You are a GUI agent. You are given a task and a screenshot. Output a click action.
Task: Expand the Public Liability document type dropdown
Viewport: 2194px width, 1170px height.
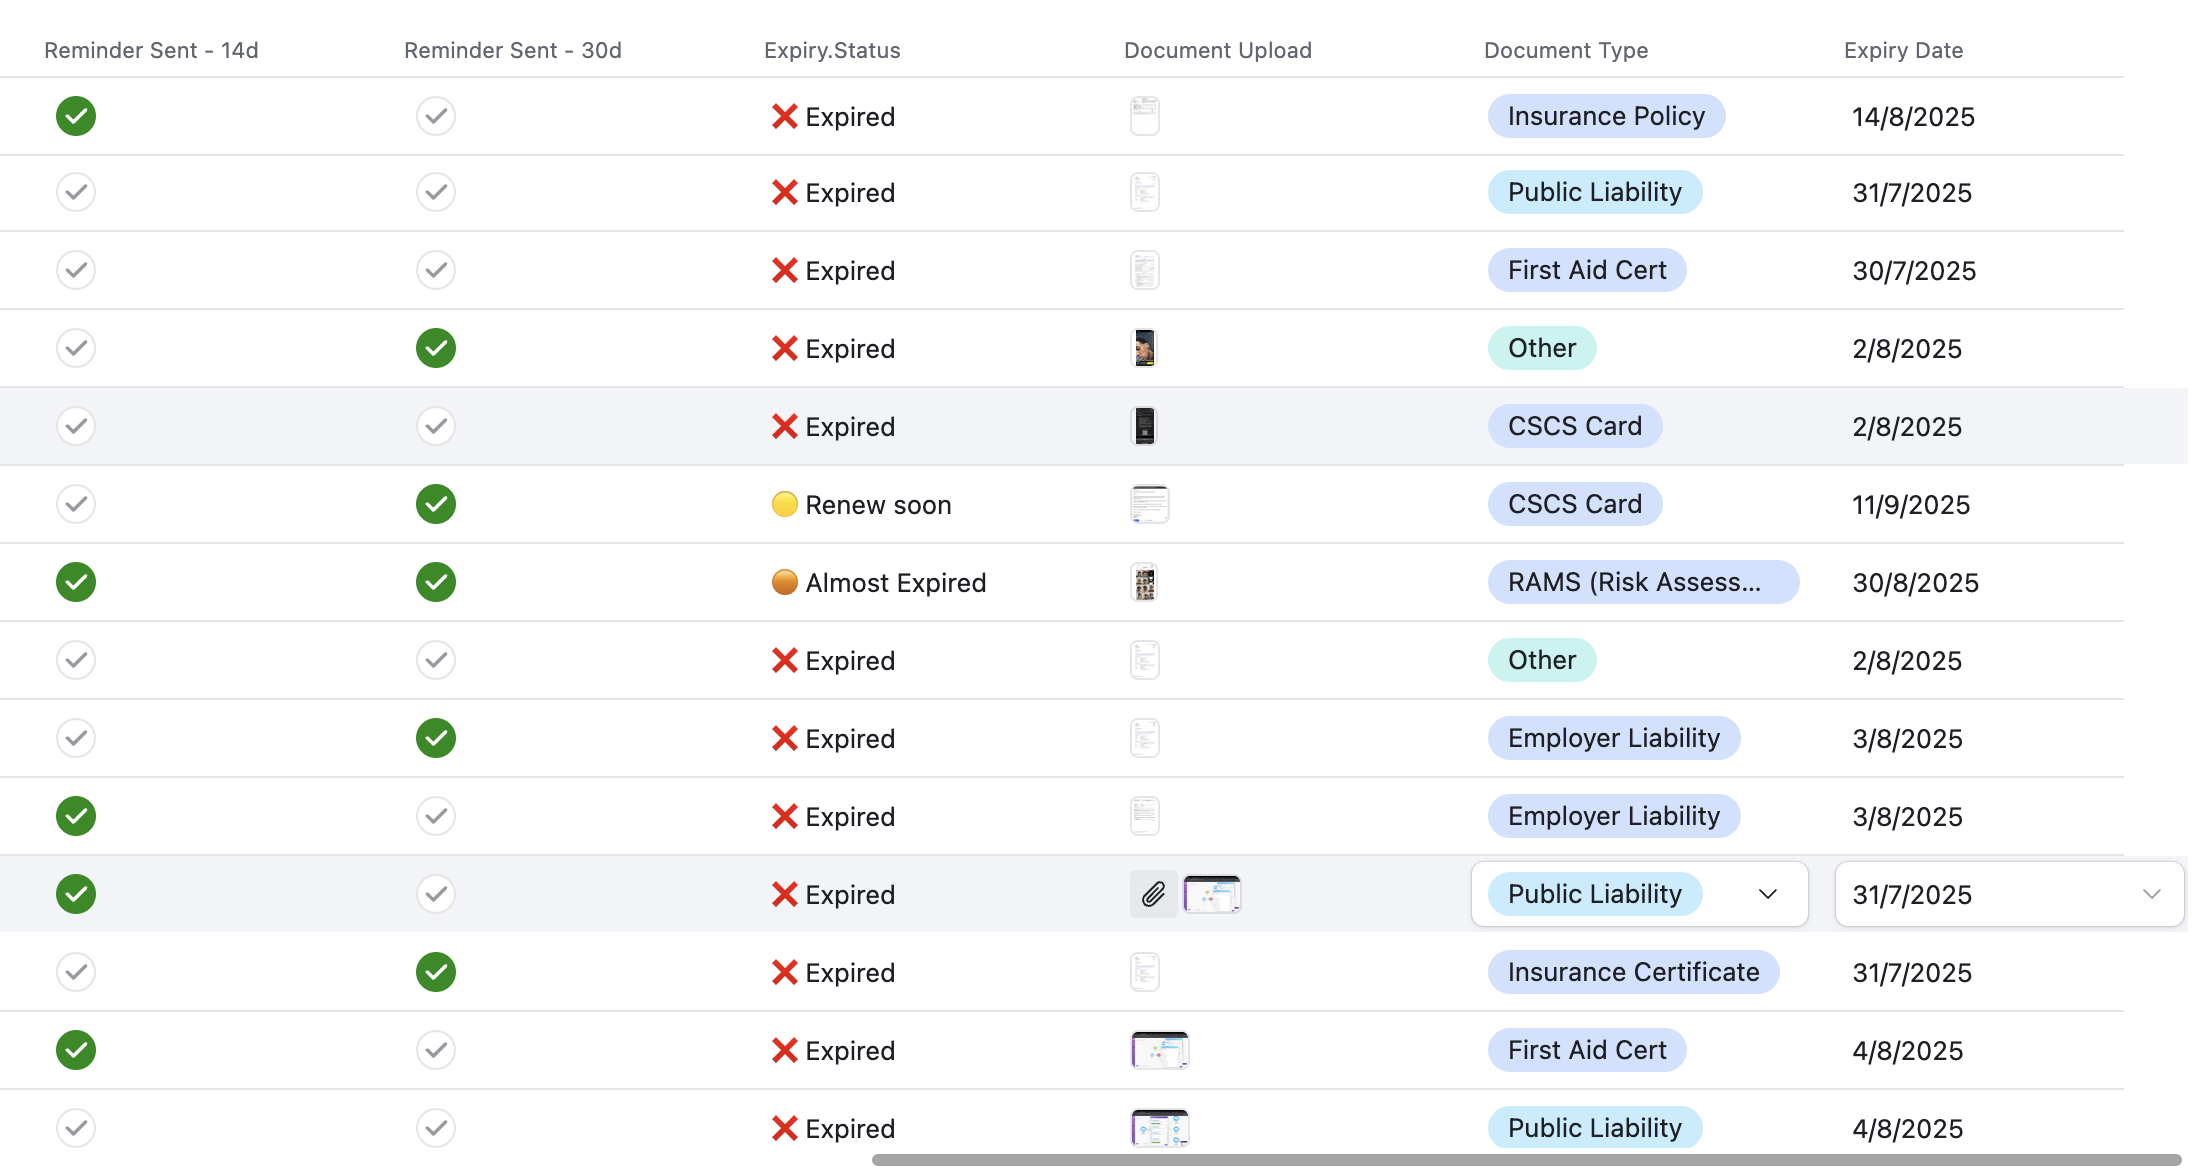[1767, 894]
